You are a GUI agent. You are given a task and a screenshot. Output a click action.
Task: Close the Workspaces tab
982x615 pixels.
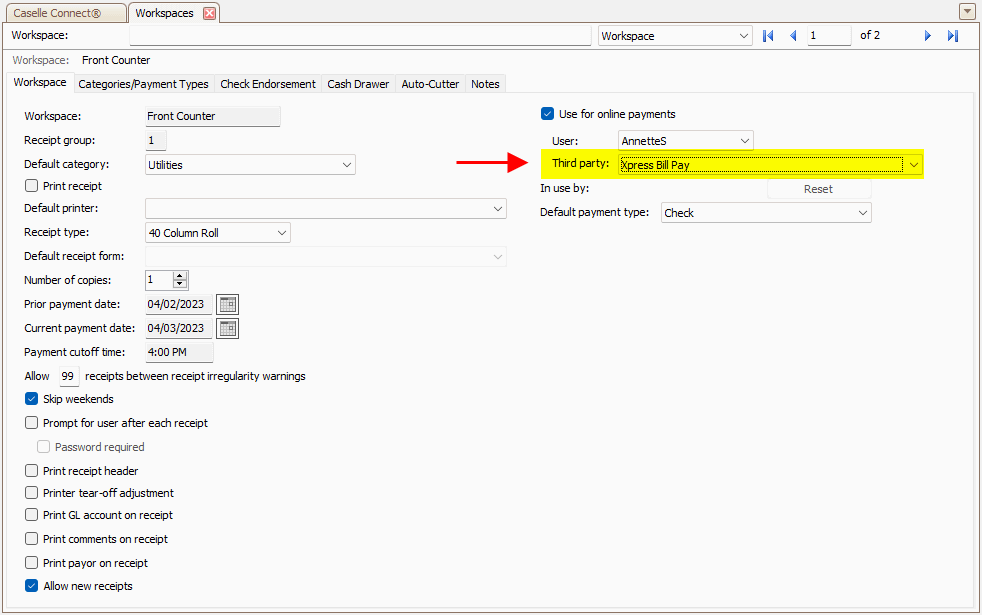coord(210,13)
